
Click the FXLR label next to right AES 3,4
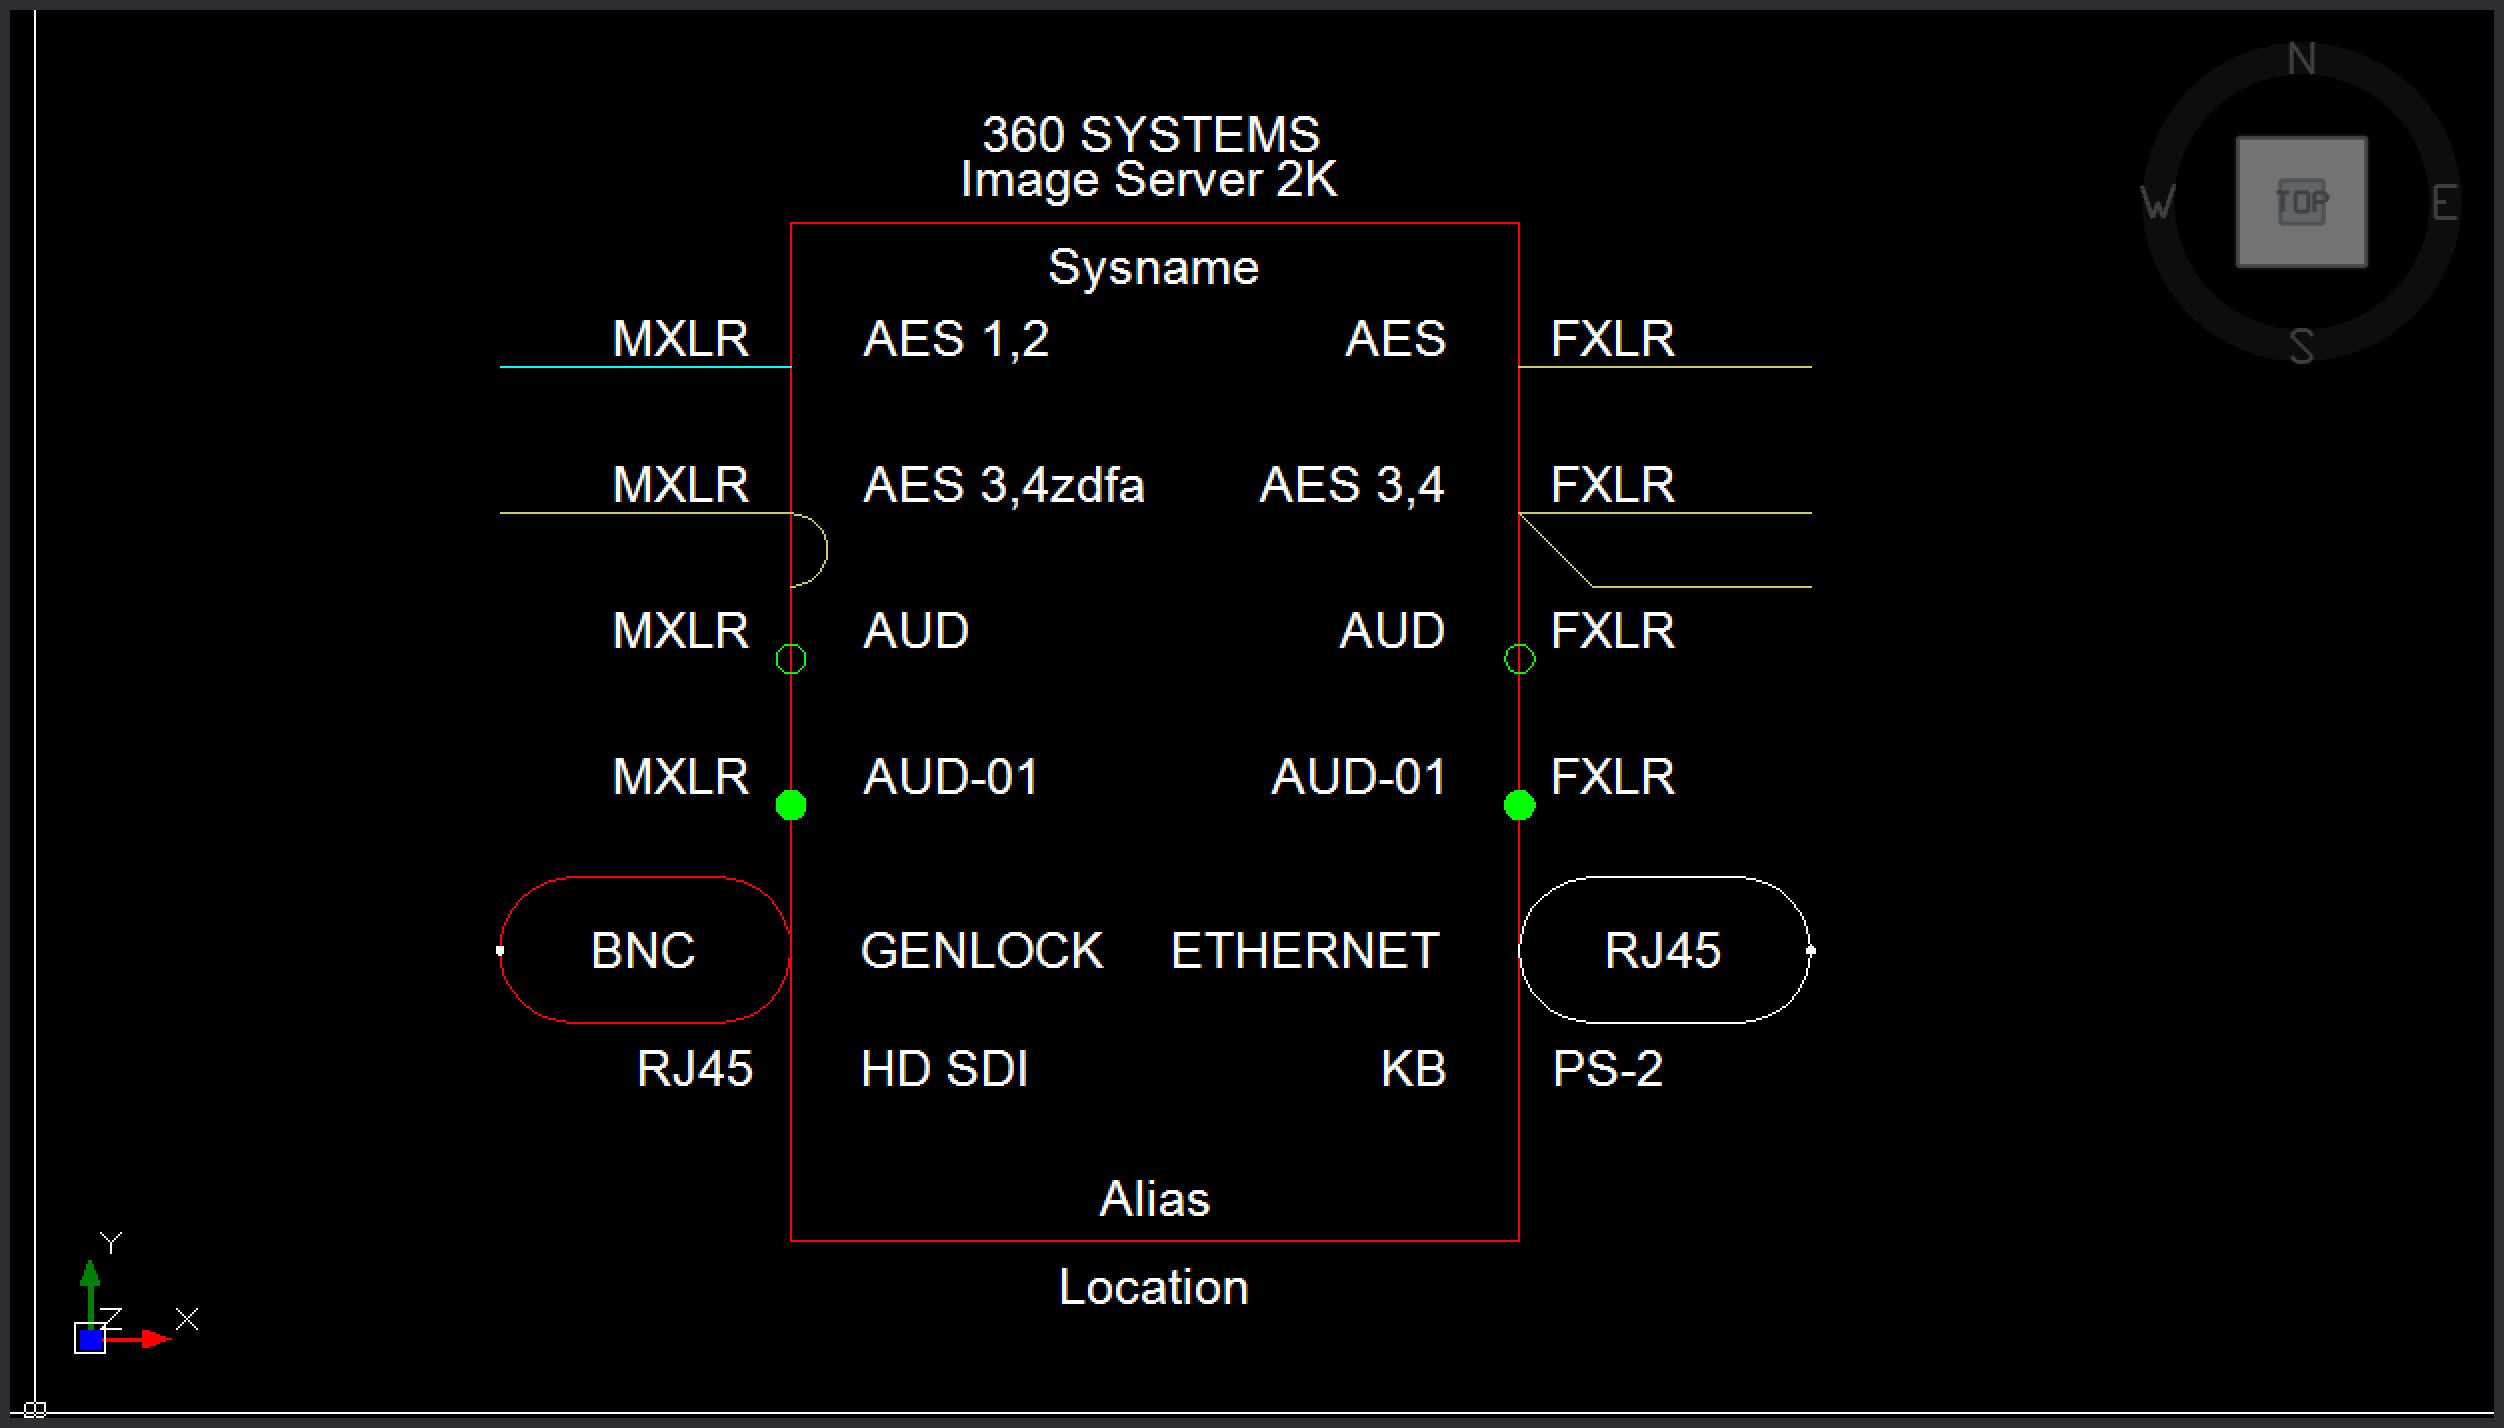click(x=1613, y=485)
